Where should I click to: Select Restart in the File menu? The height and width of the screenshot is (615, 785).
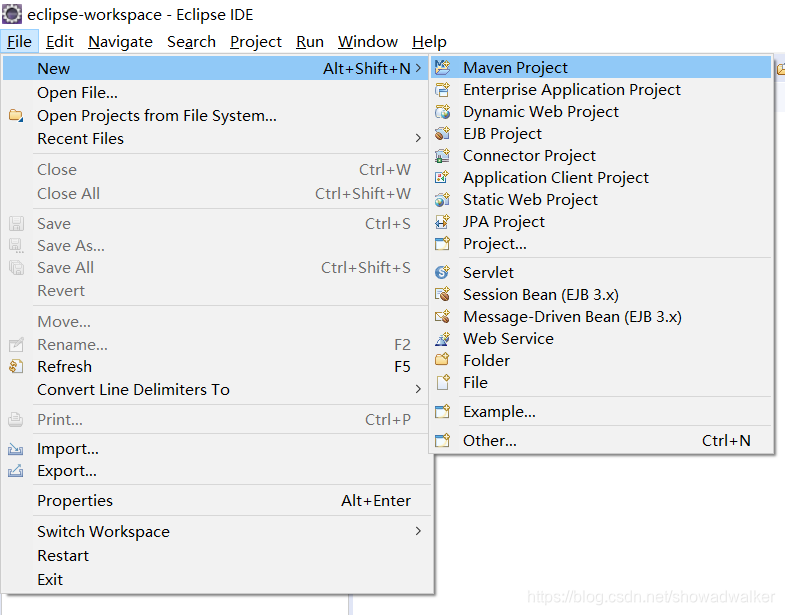pos(216,555)
